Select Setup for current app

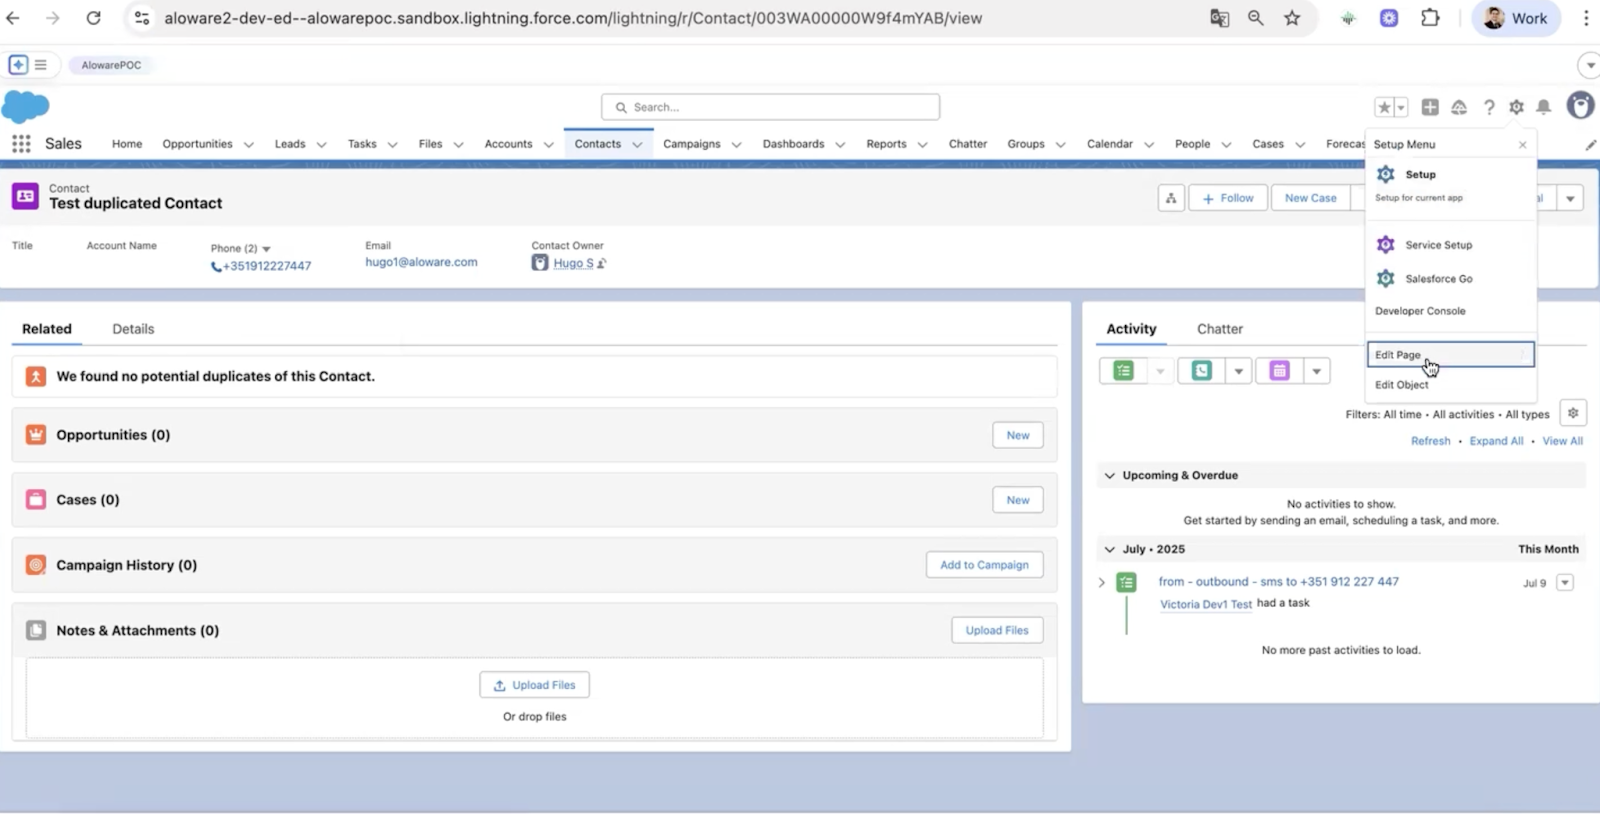coord(1450,184)
